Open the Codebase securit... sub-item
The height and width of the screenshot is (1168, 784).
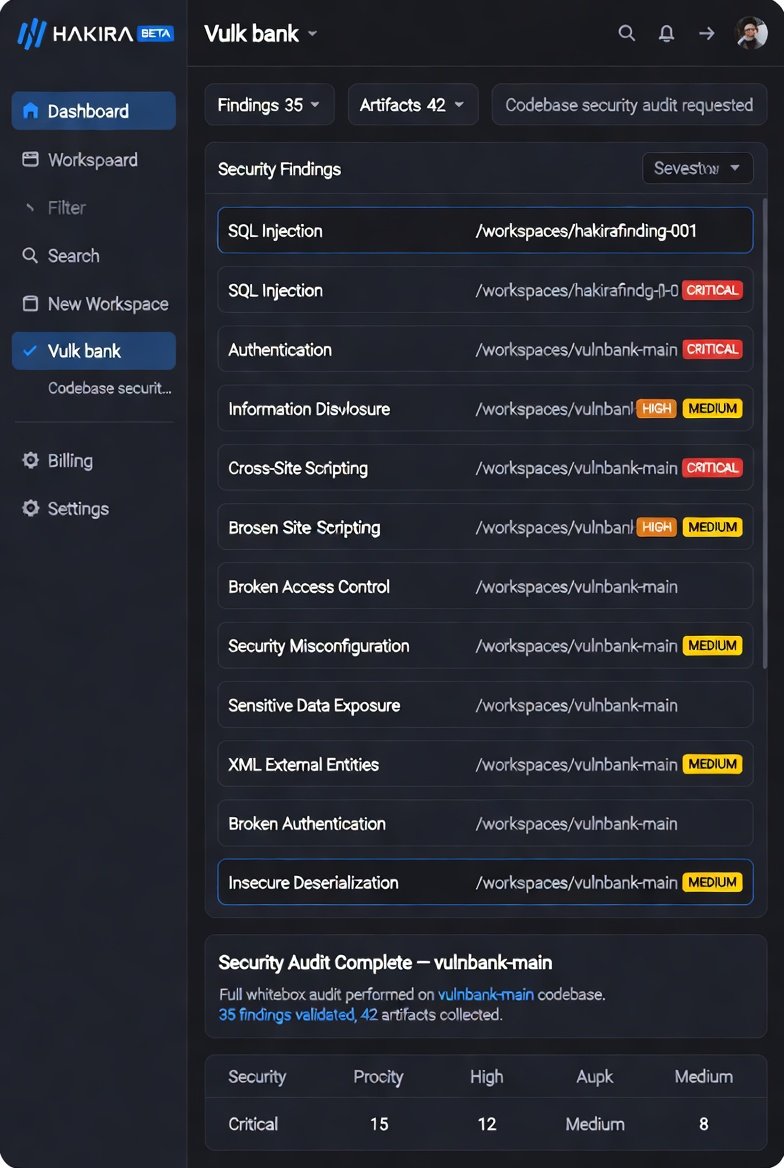click(x=110, y=388)
